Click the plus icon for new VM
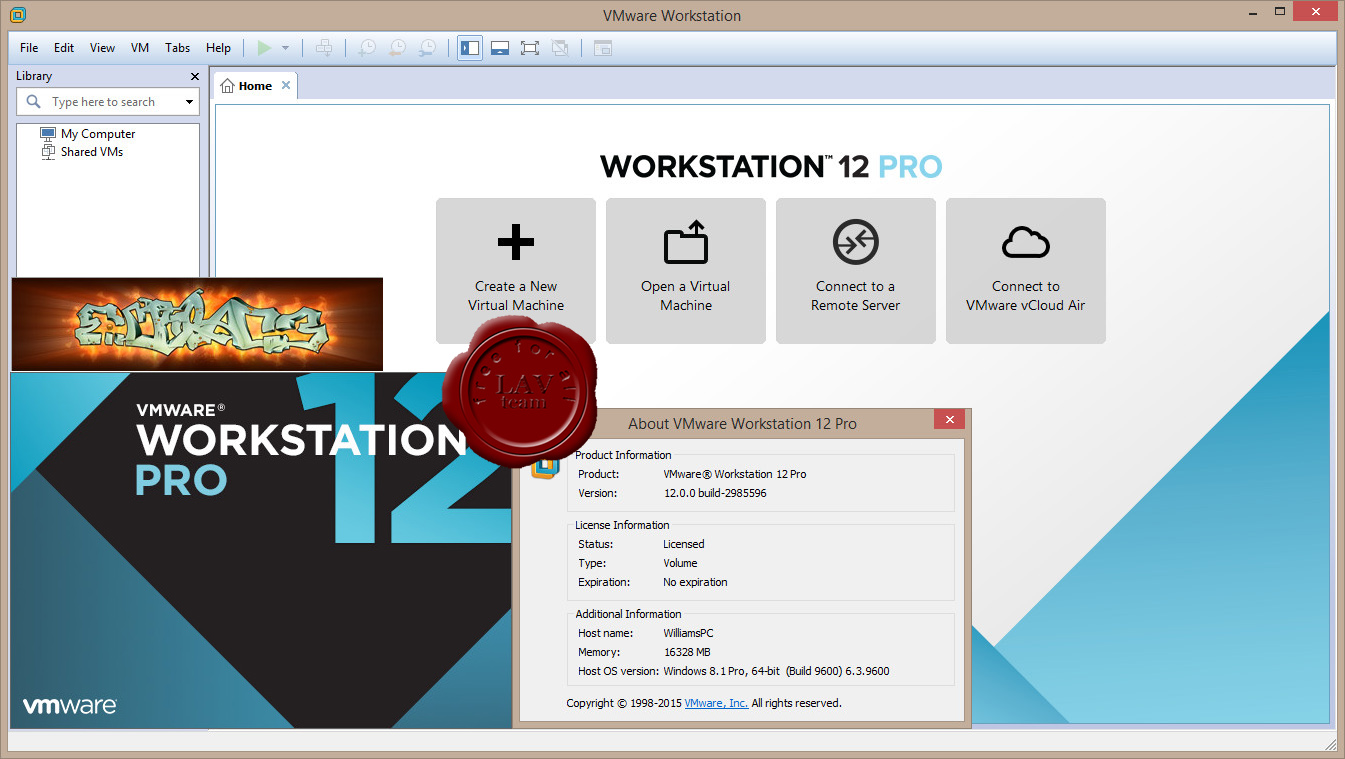The height and width of the screenshot is (759, 1345). pyautogui.click(x=516, y=241)
